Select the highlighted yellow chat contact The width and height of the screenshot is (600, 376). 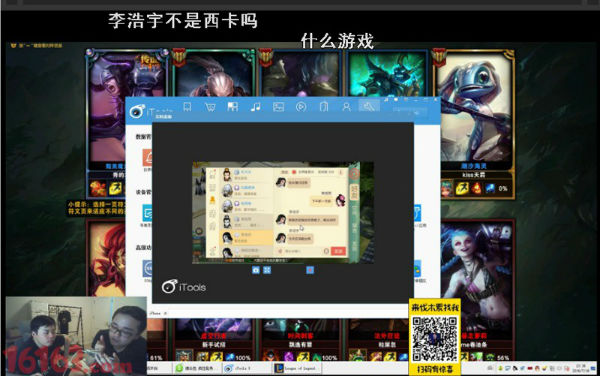tap(247, 238)
